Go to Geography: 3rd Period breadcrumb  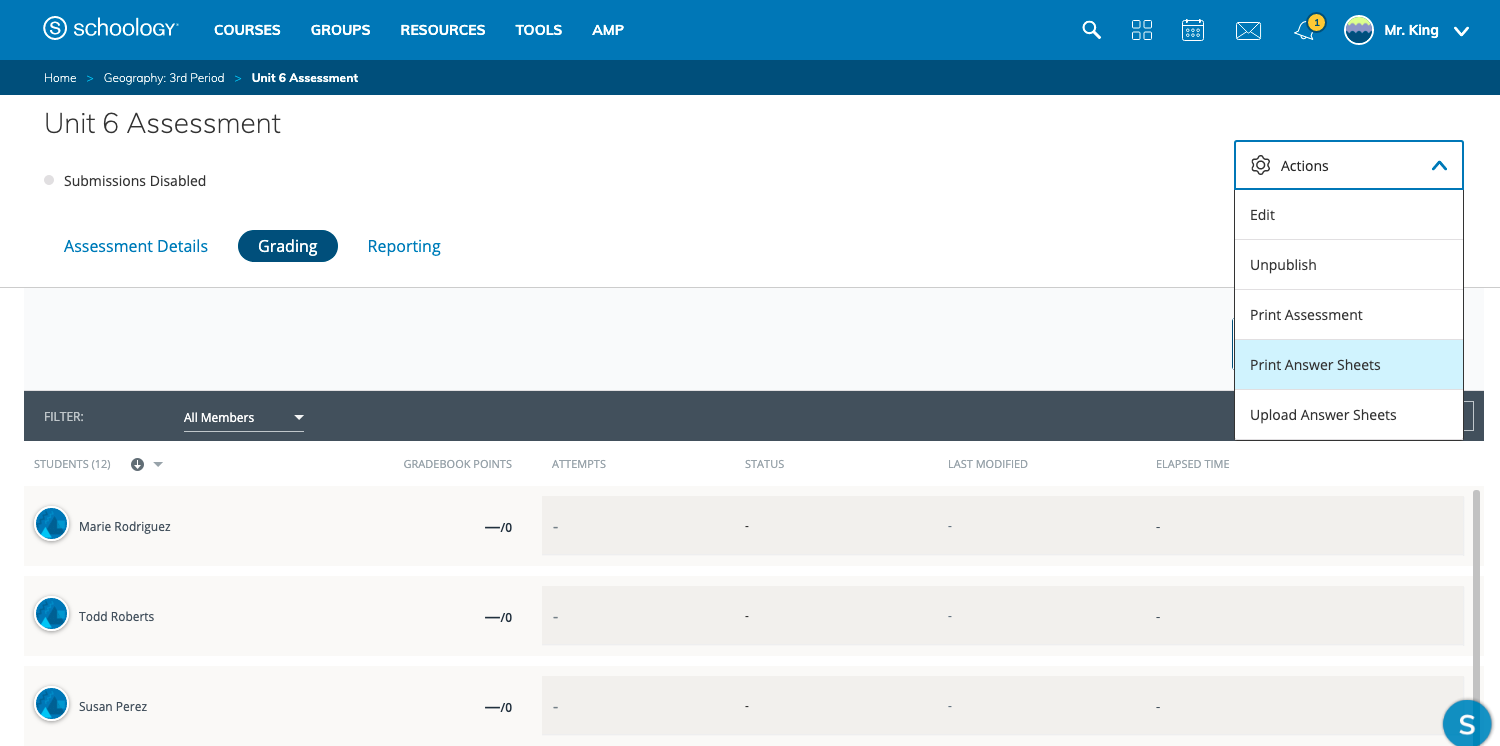[164, 78]
